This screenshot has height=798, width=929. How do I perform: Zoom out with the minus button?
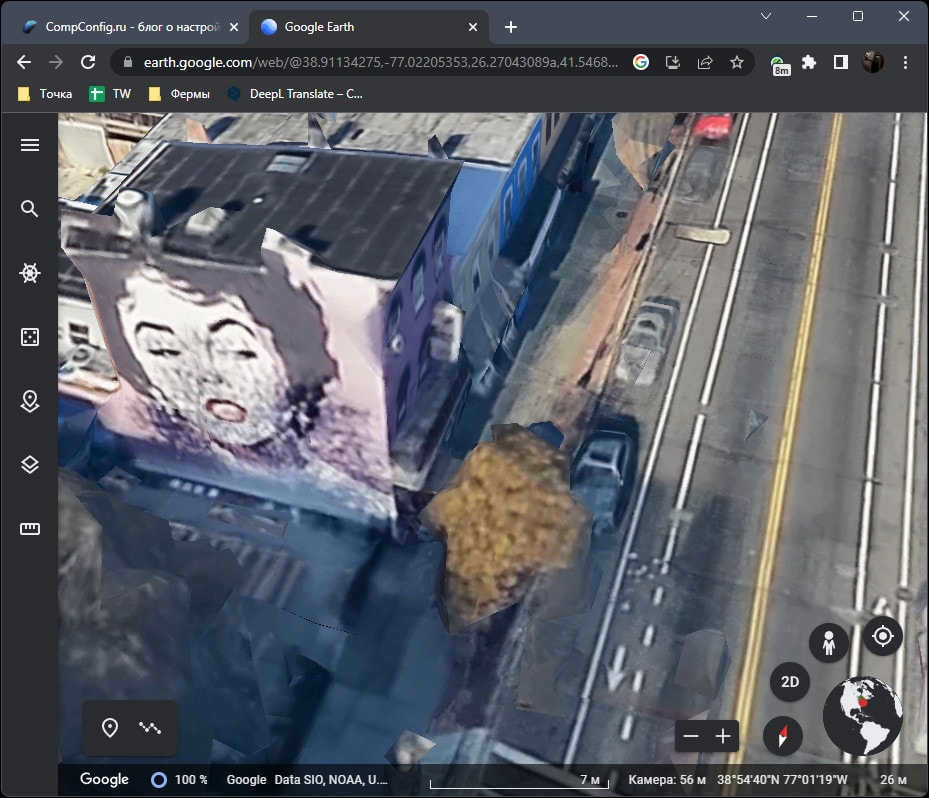coord(691,736)
